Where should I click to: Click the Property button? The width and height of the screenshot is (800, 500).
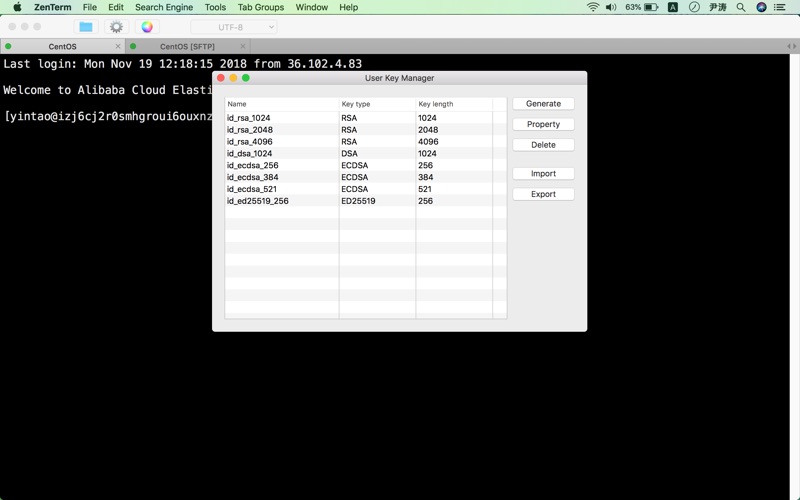543,124
